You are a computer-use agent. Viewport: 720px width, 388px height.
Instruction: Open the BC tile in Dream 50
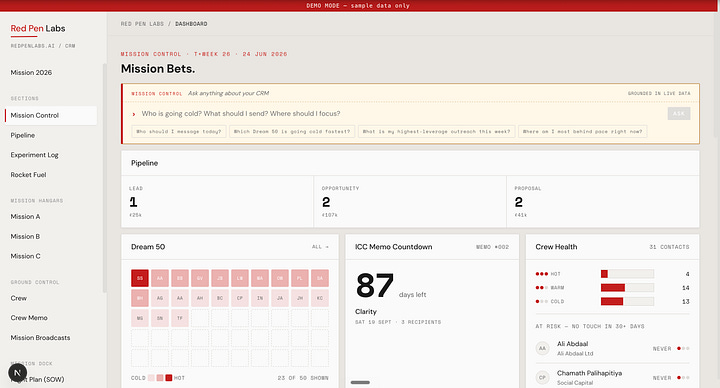(220, 298)
